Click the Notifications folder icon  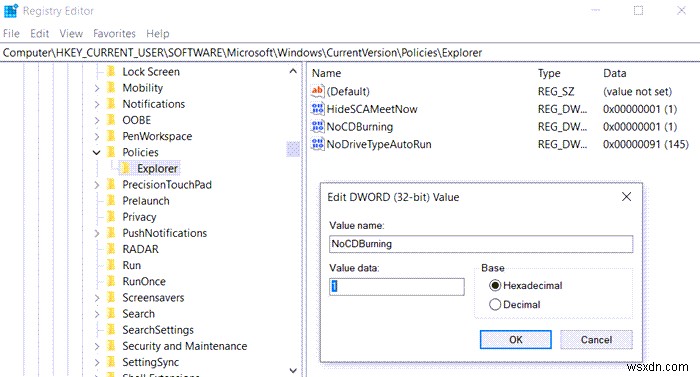[x=111, y=104]
